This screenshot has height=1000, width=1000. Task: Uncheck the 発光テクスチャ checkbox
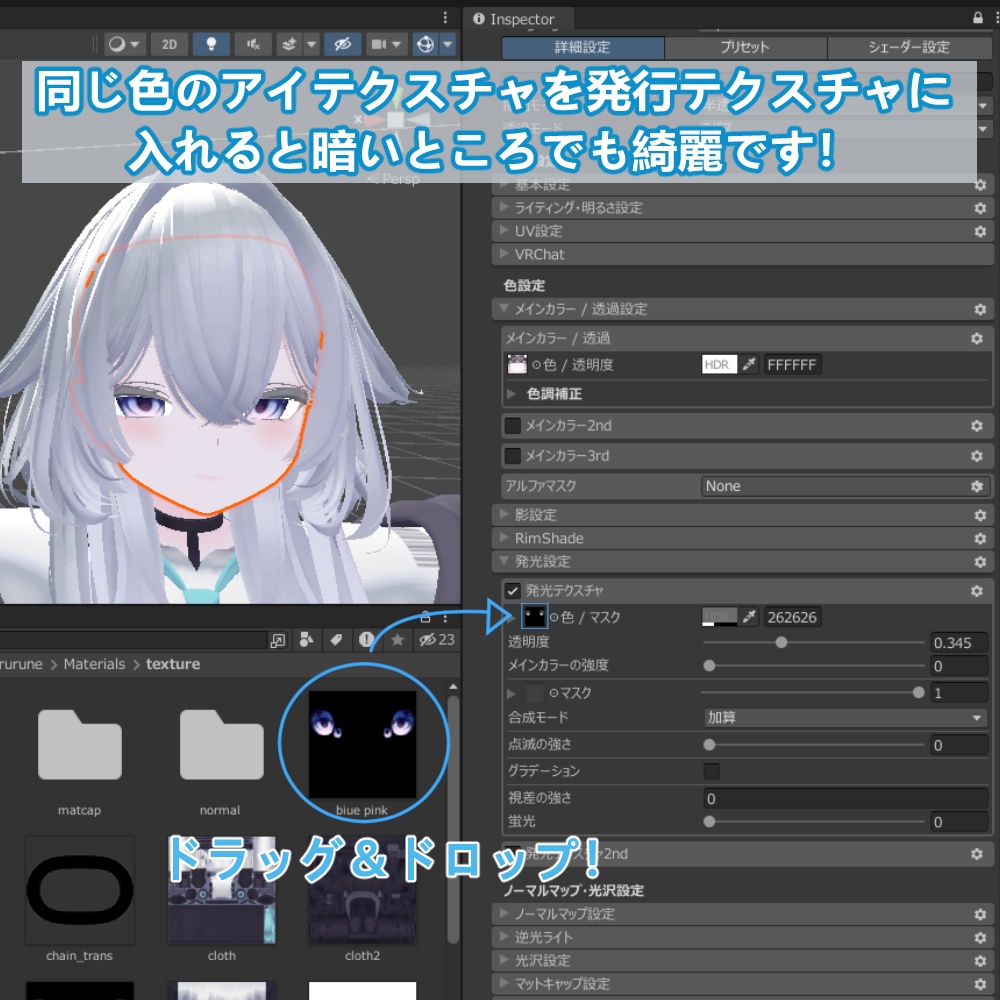click(x=513, y=591)
